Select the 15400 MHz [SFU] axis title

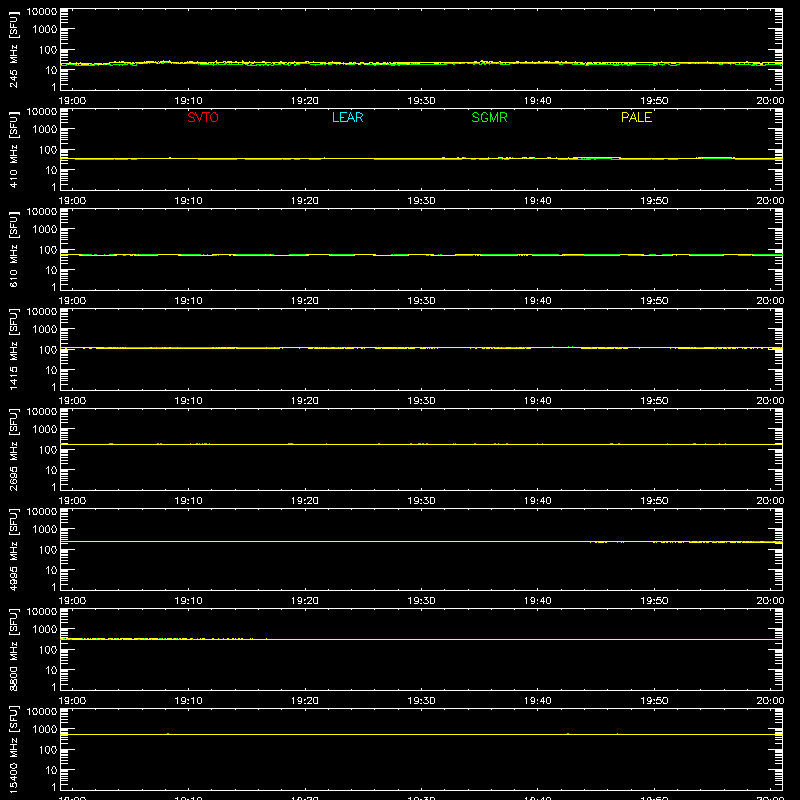coord(14,749)
